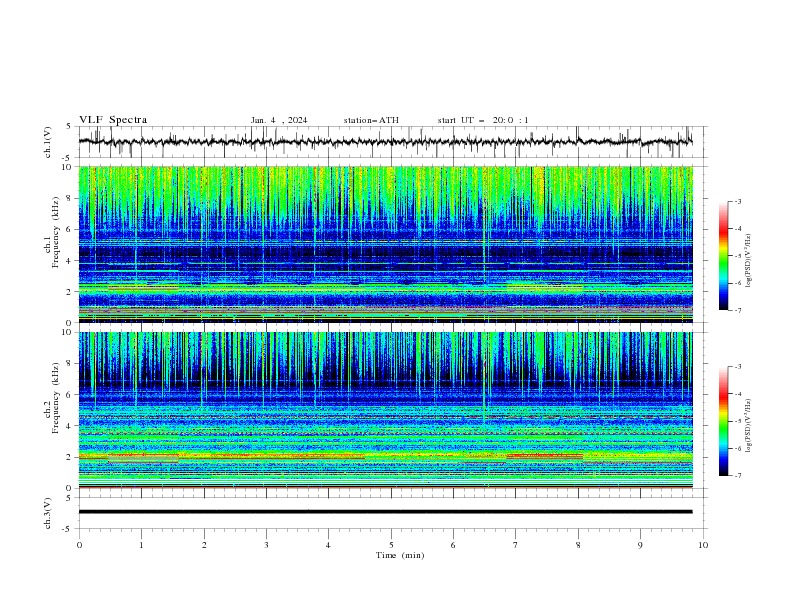
Task: Click the log(PSD) label of ch.1 color bar
Action: coord(749,261)
